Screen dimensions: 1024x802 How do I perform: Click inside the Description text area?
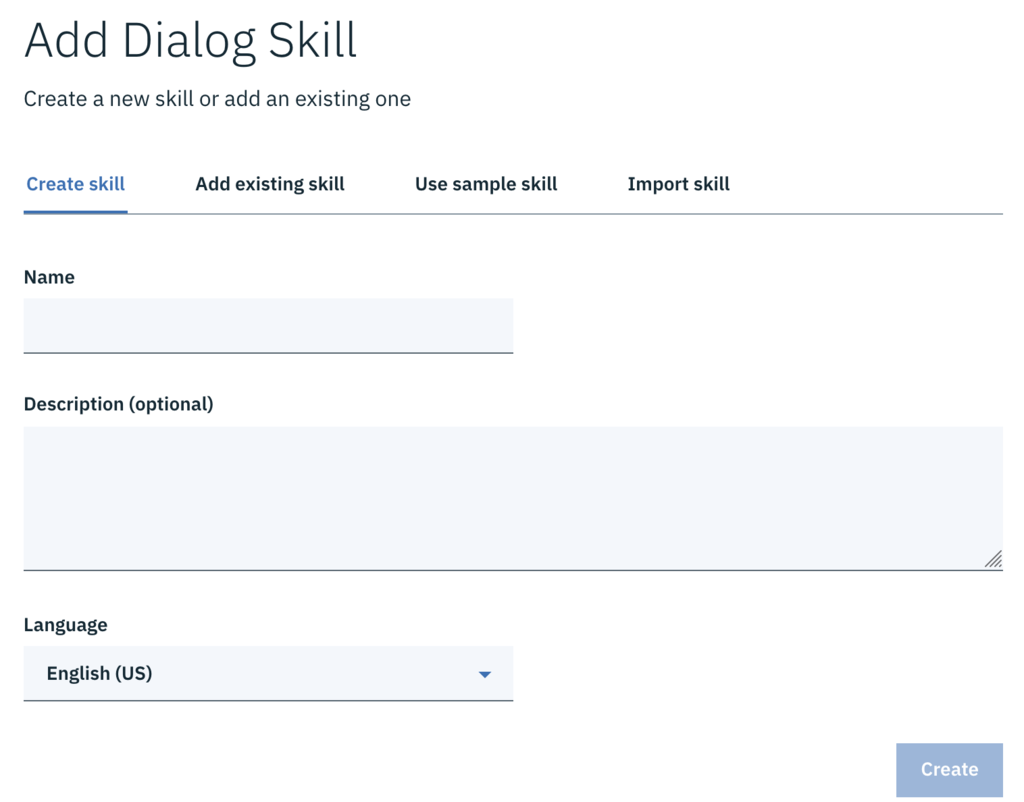click(513, 498)
